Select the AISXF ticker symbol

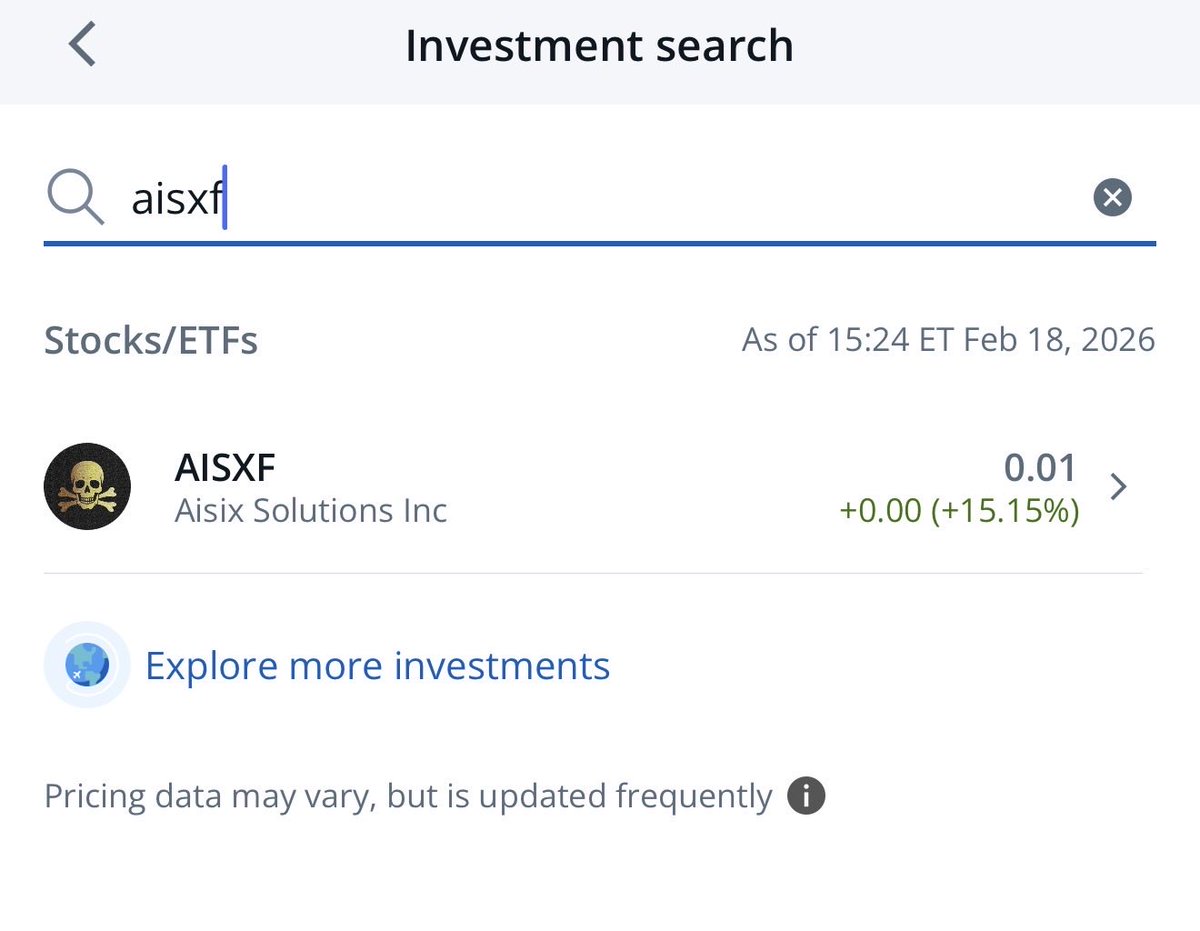coord(227,467)
